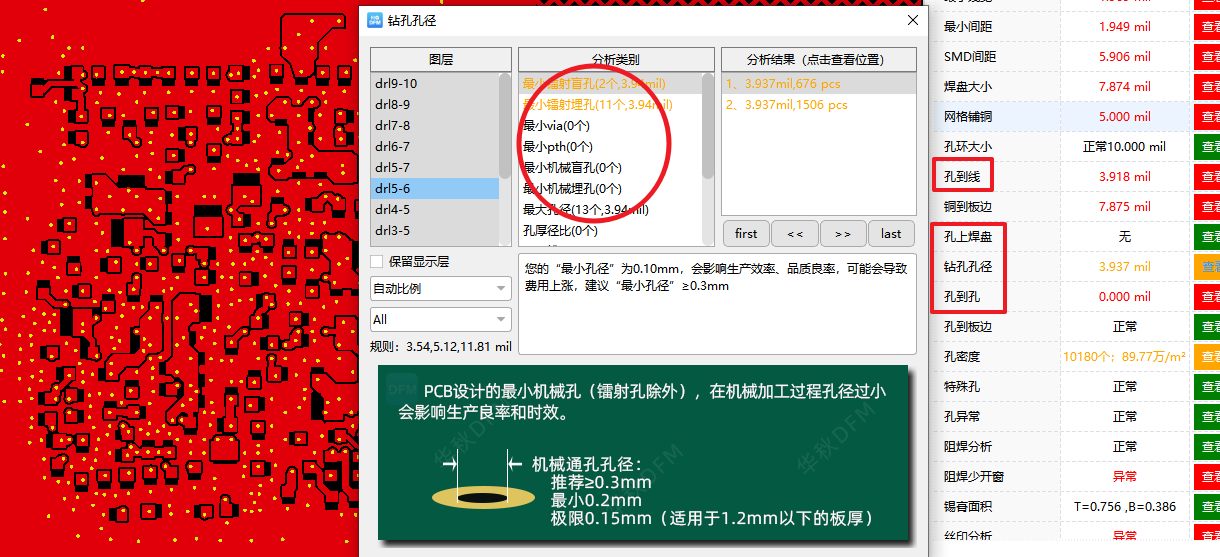
Task: Click the DFM app icon in dialog title
Action: point(375,20)
